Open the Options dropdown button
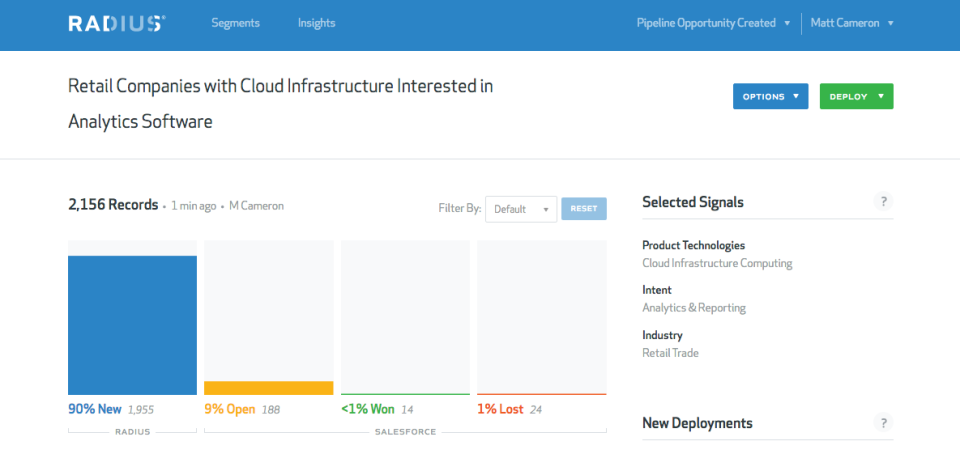The height and width of the screenshot is (454, 960). (770, 96)
